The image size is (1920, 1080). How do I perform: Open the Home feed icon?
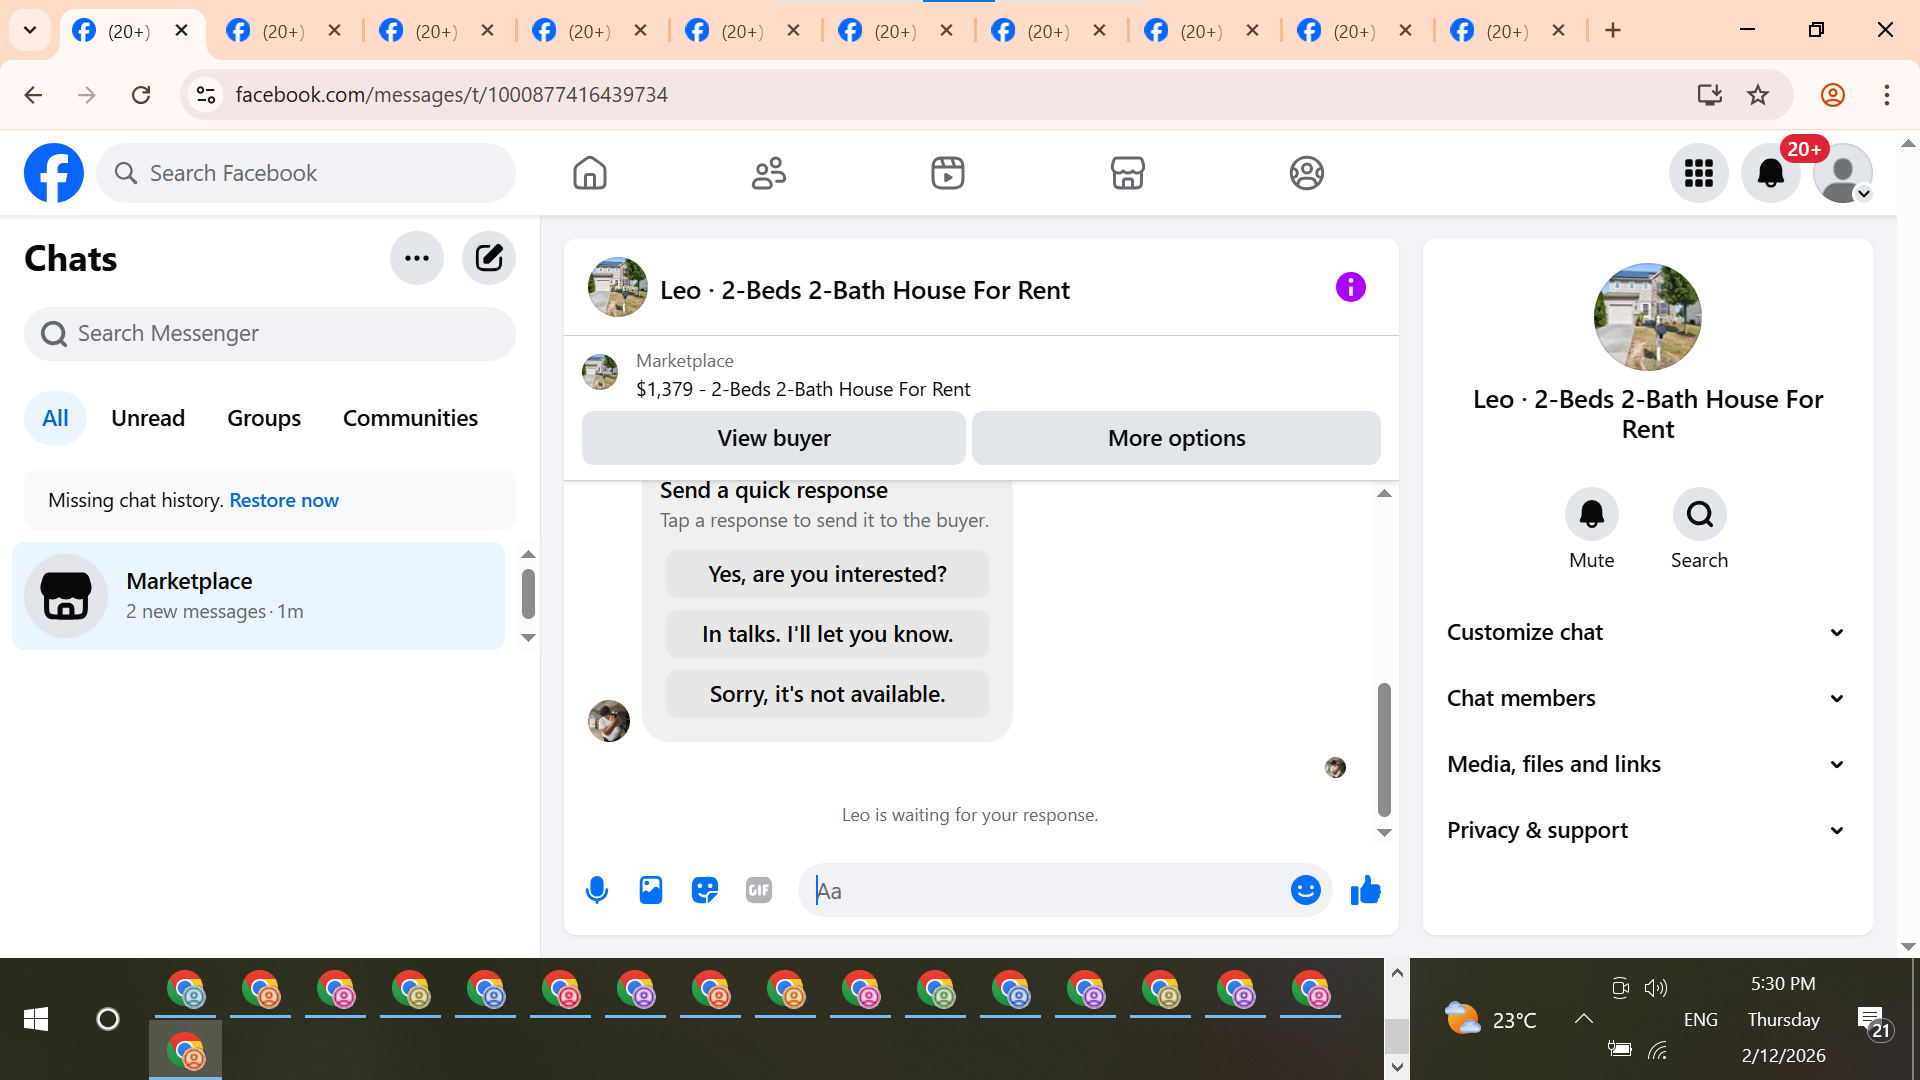pos(590,173)
